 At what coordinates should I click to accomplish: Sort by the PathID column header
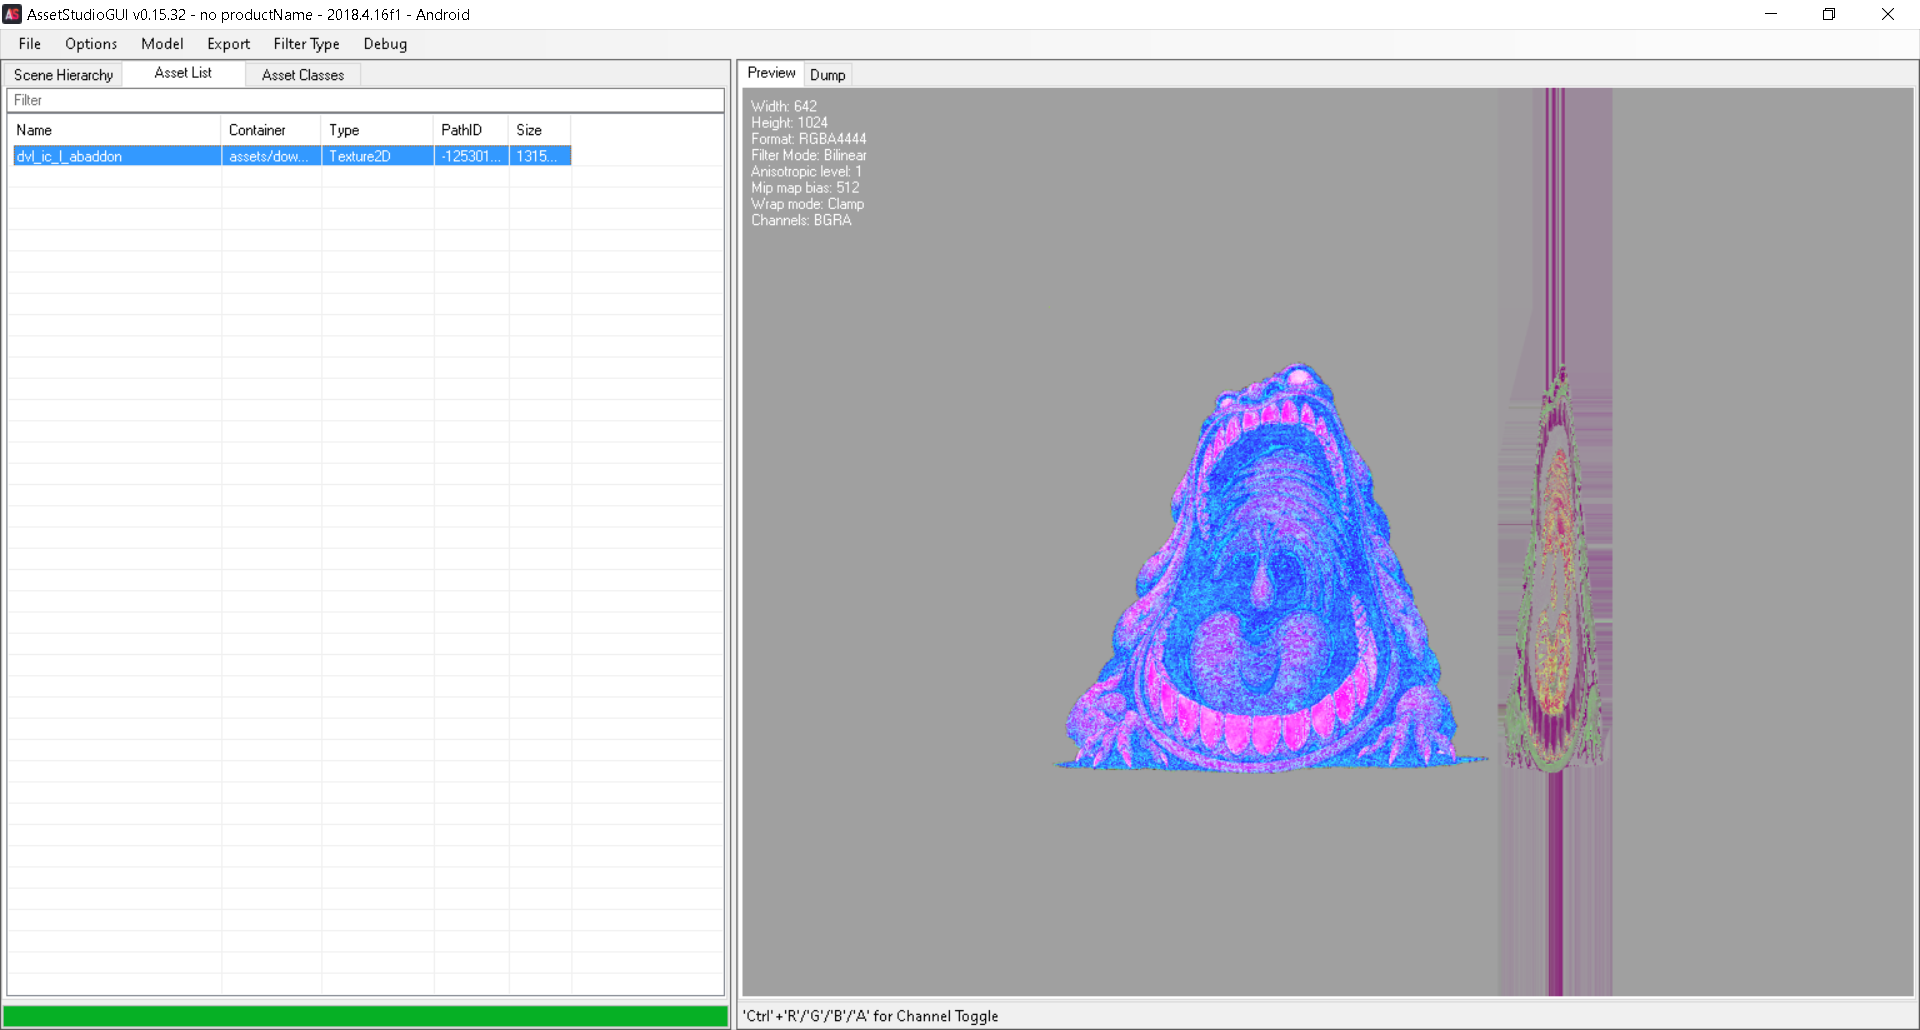tap(472, 130)
